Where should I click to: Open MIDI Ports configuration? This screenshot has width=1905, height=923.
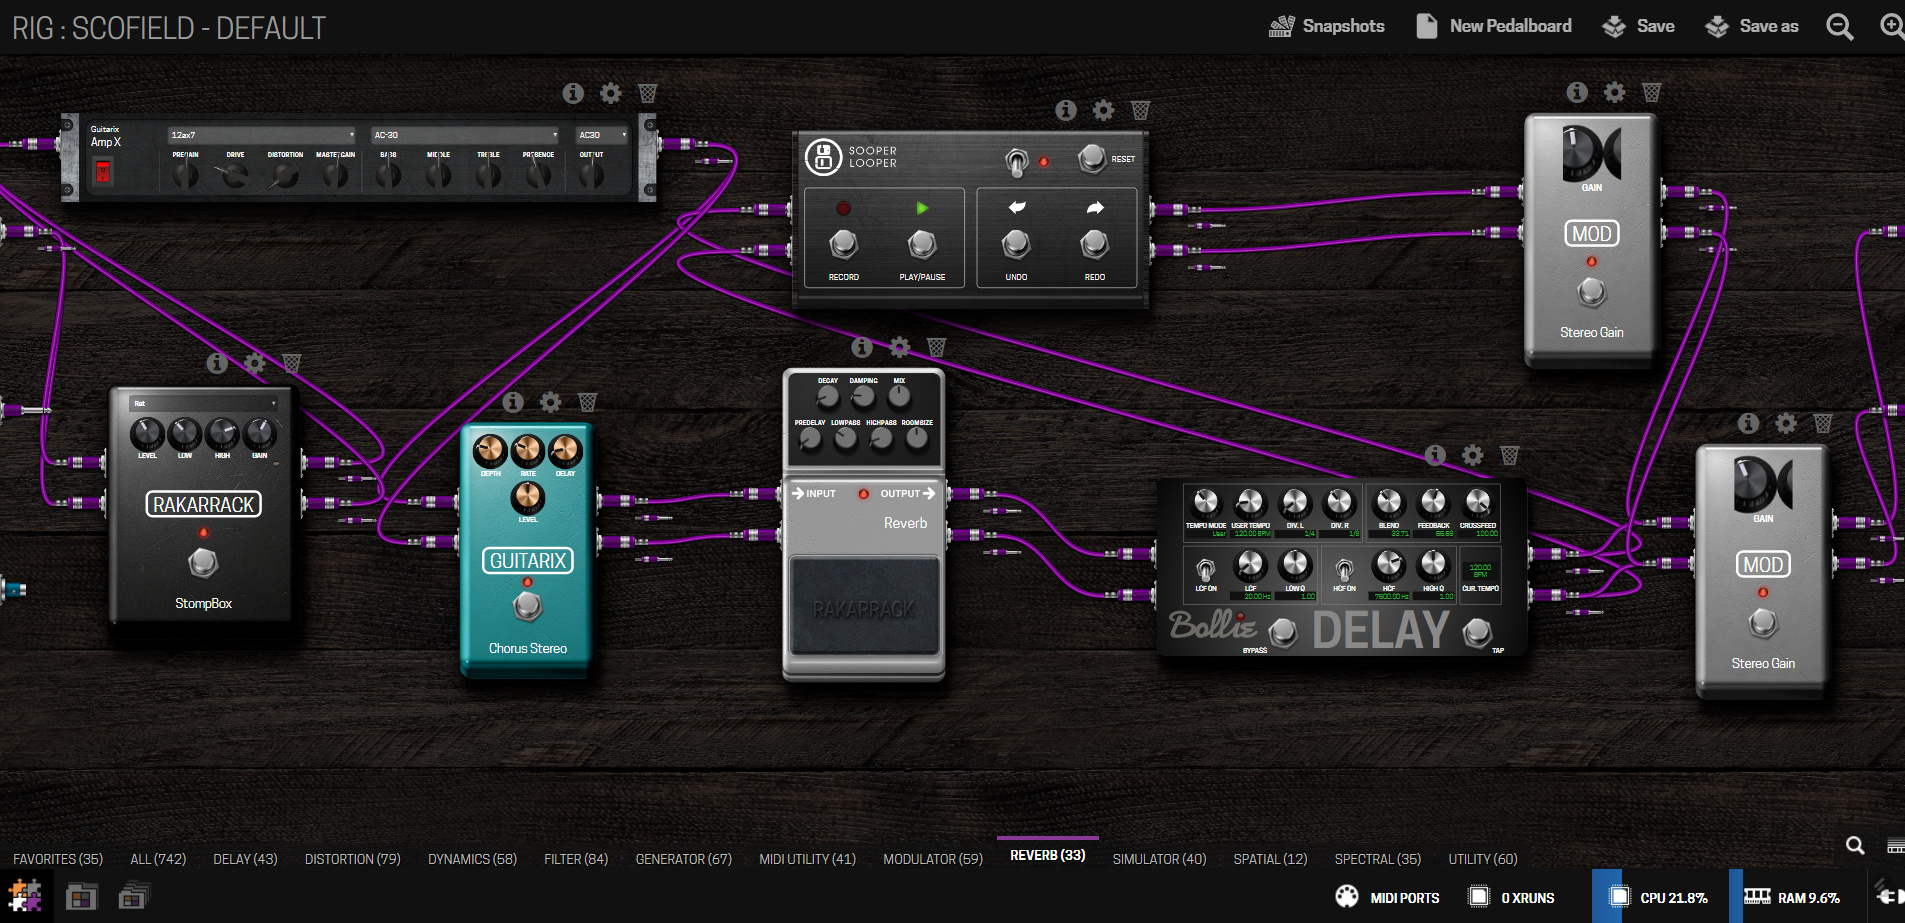1388,897
